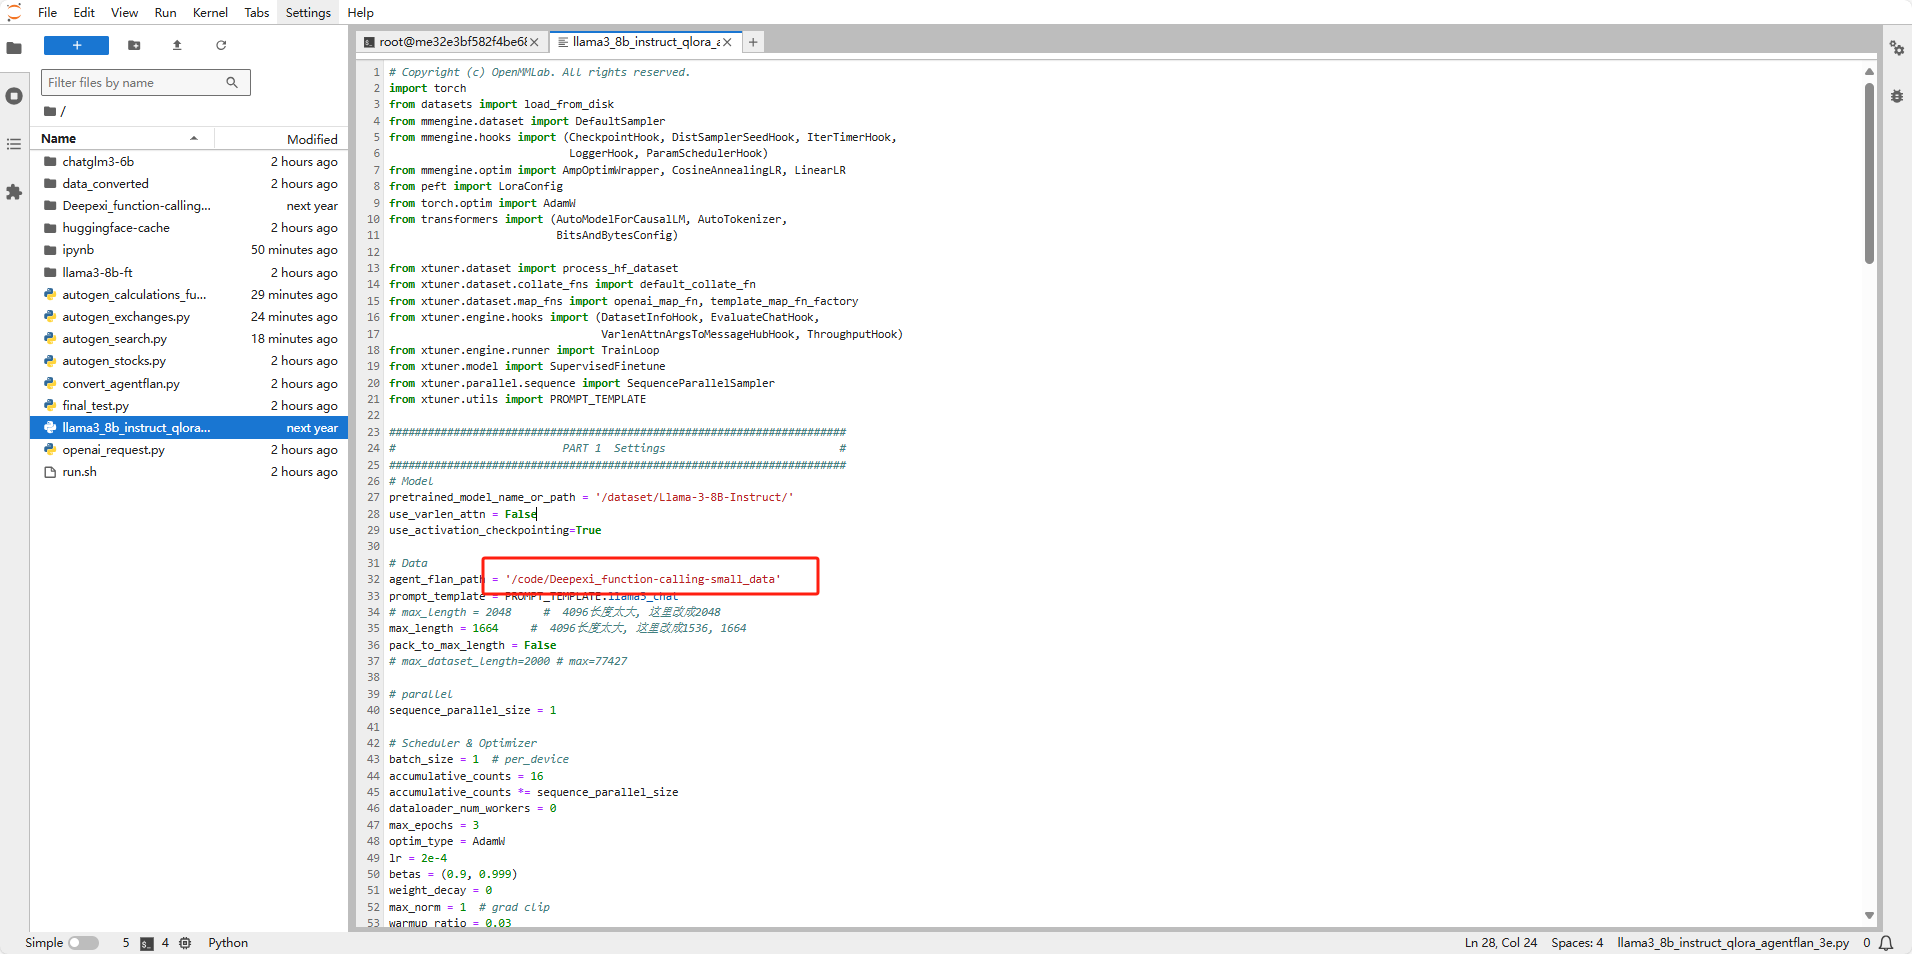Upload files with the upload arrow icon
The image size is (1912, 954).
pyautogui.click(x=177, y=45)
